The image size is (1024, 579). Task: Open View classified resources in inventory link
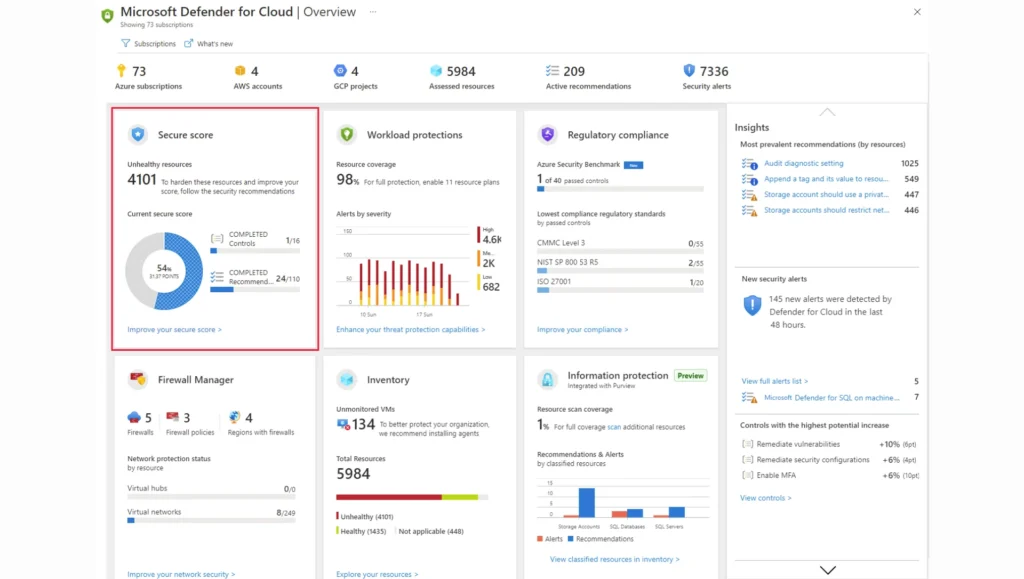point(615,559)
